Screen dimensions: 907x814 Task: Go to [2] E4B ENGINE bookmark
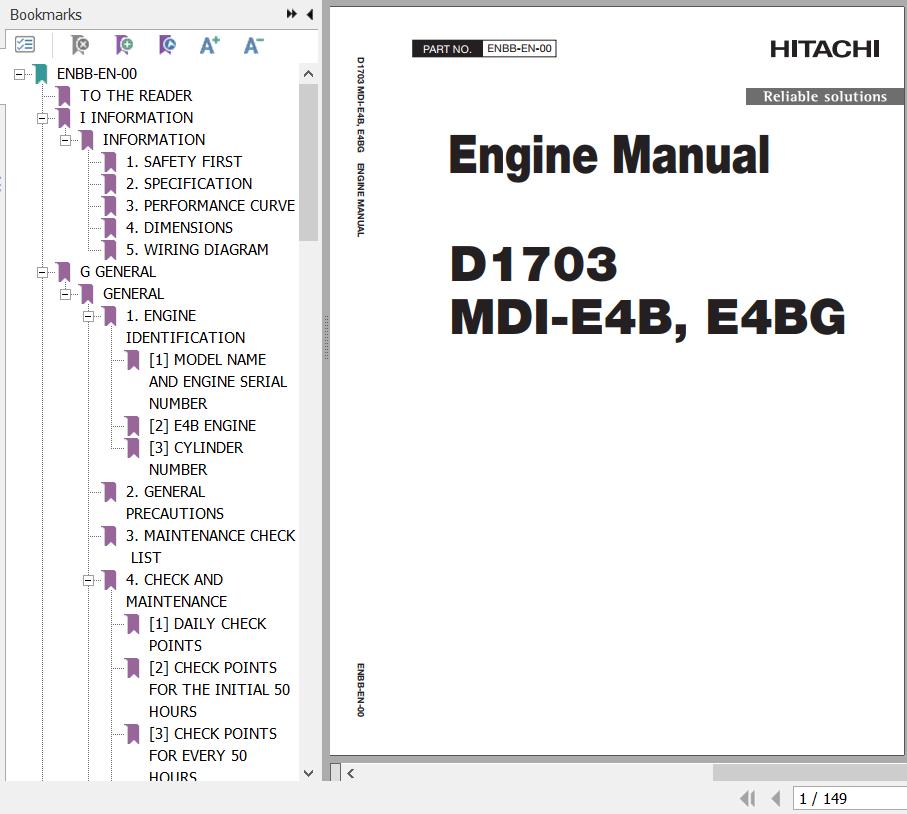pyautogui.click(x=202, y=425)
